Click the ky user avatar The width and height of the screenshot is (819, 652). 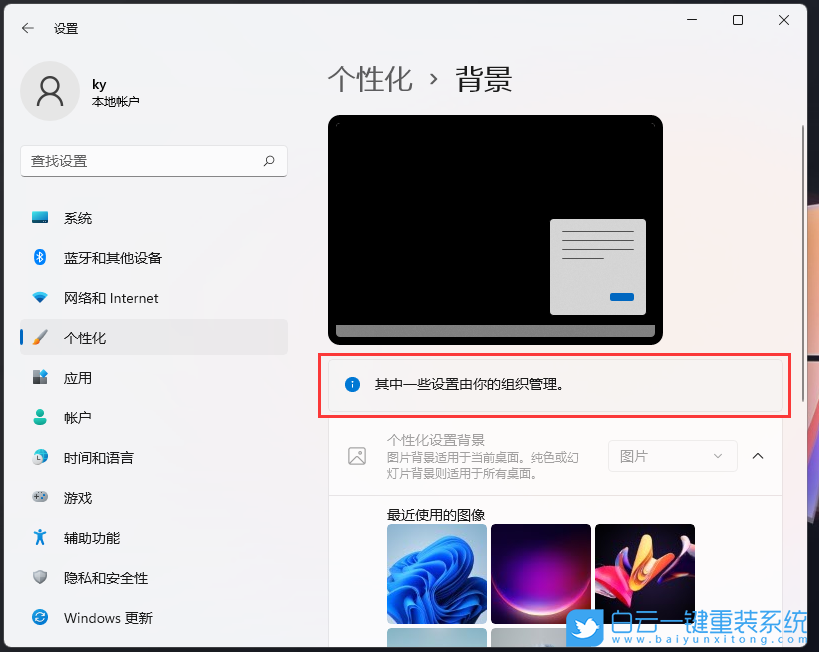50,90
